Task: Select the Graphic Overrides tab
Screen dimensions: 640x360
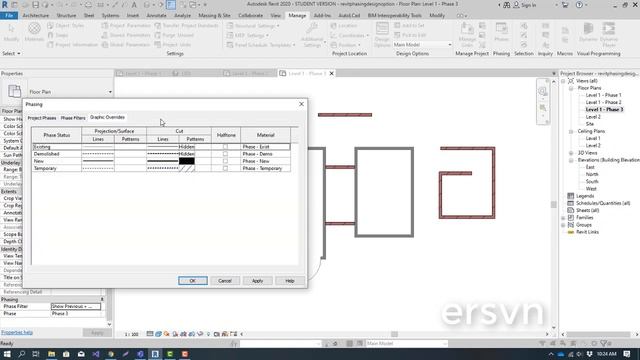Action: click(107, 117)
